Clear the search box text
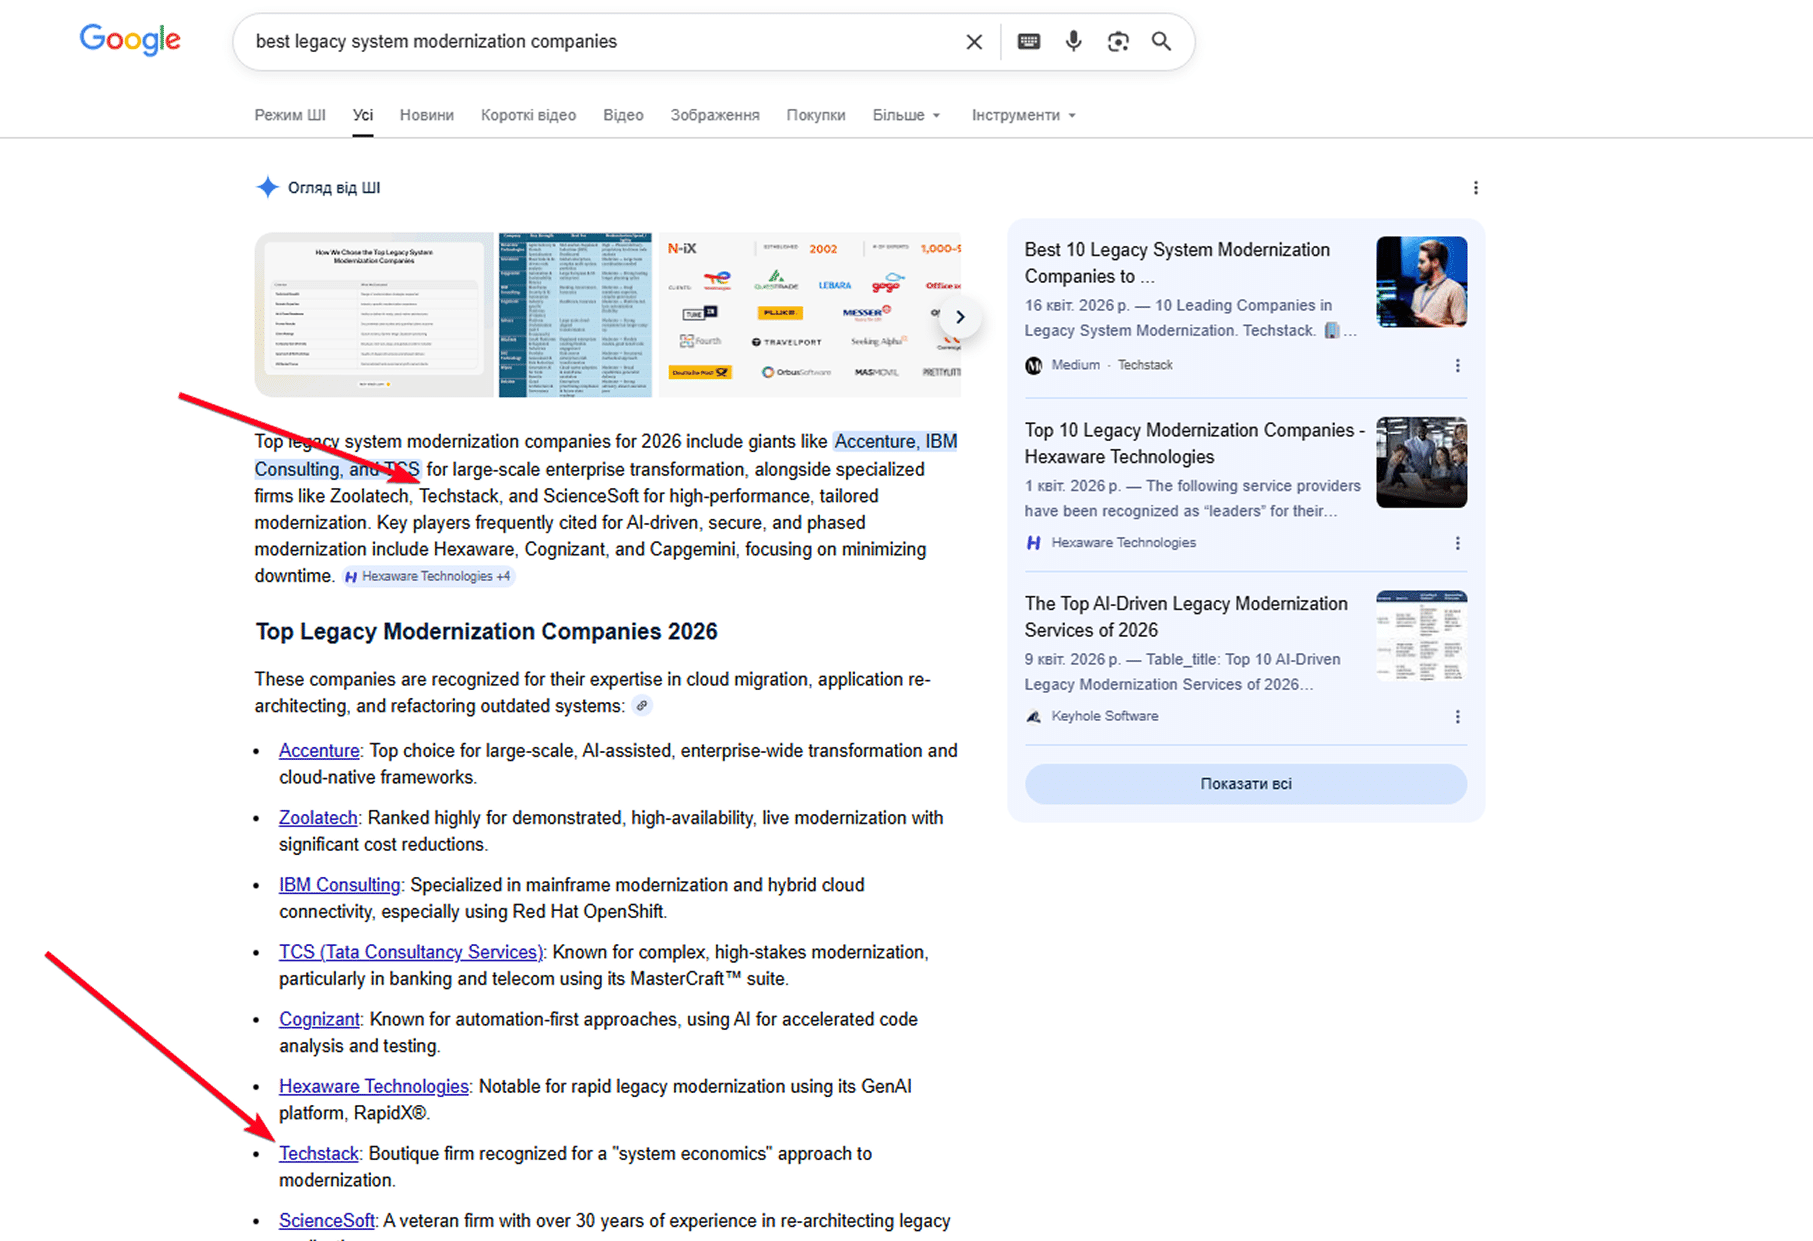 click(973, 42)
